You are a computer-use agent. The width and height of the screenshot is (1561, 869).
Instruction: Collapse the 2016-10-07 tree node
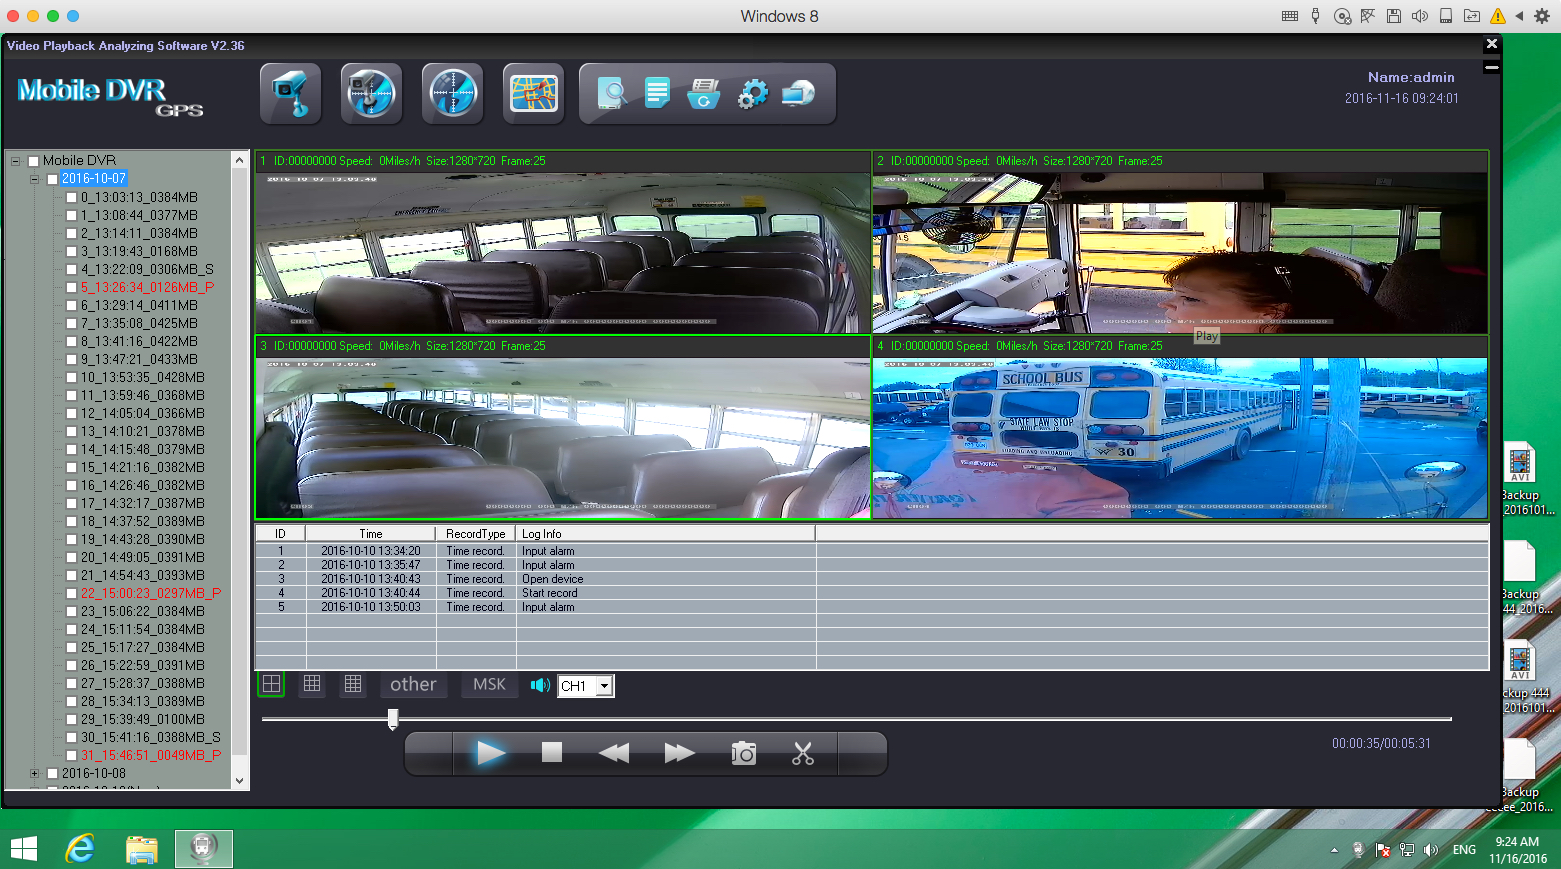[34, 179]
